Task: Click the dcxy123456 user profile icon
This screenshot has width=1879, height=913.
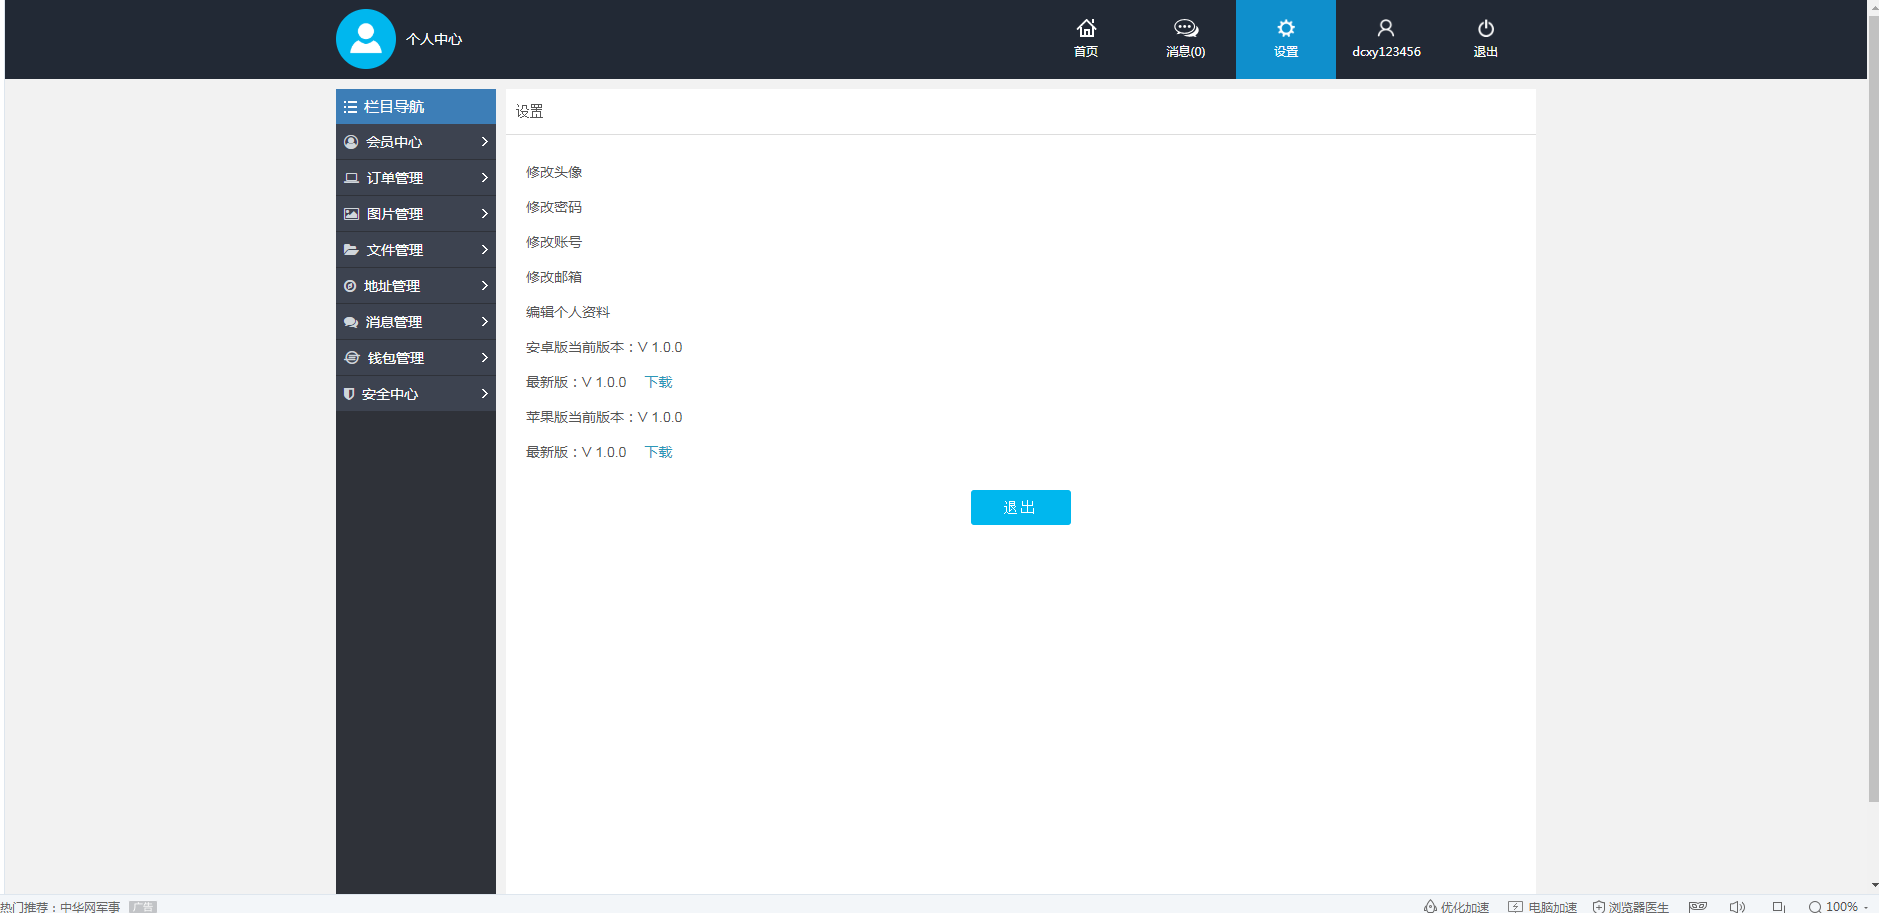Action: [x=1386, y=28]
